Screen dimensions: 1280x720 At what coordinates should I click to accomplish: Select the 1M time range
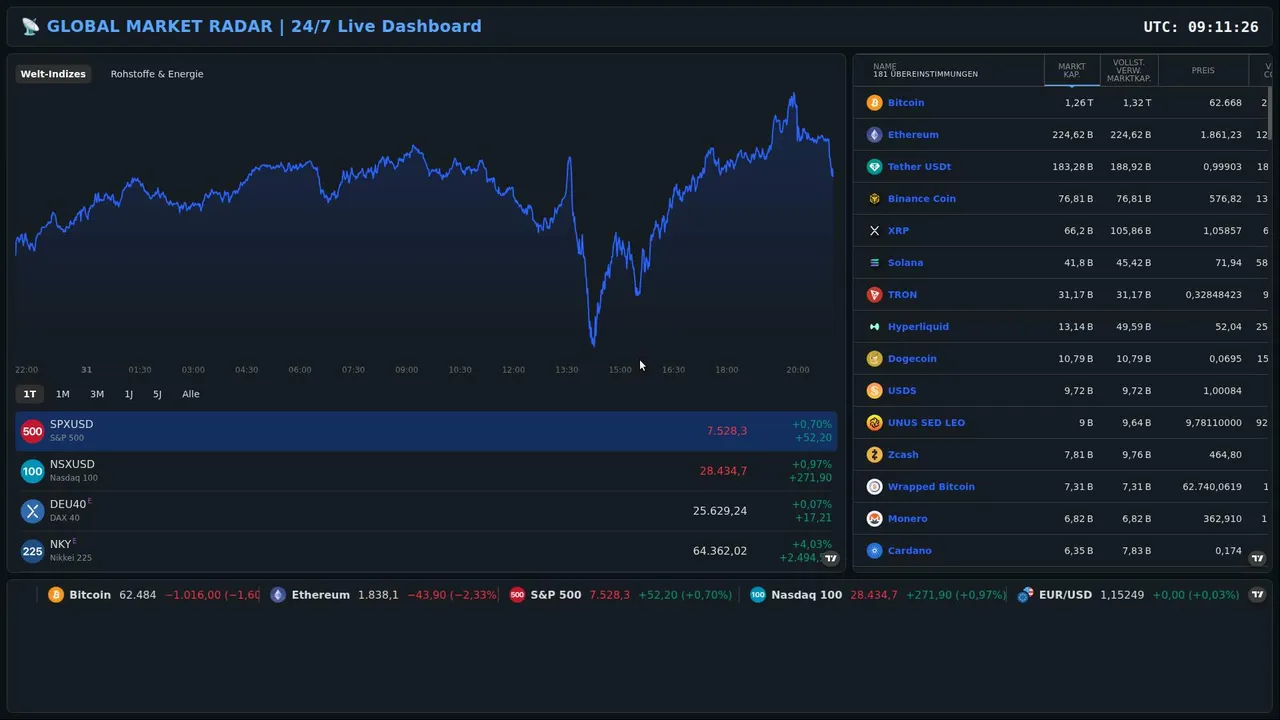[63, 394]
